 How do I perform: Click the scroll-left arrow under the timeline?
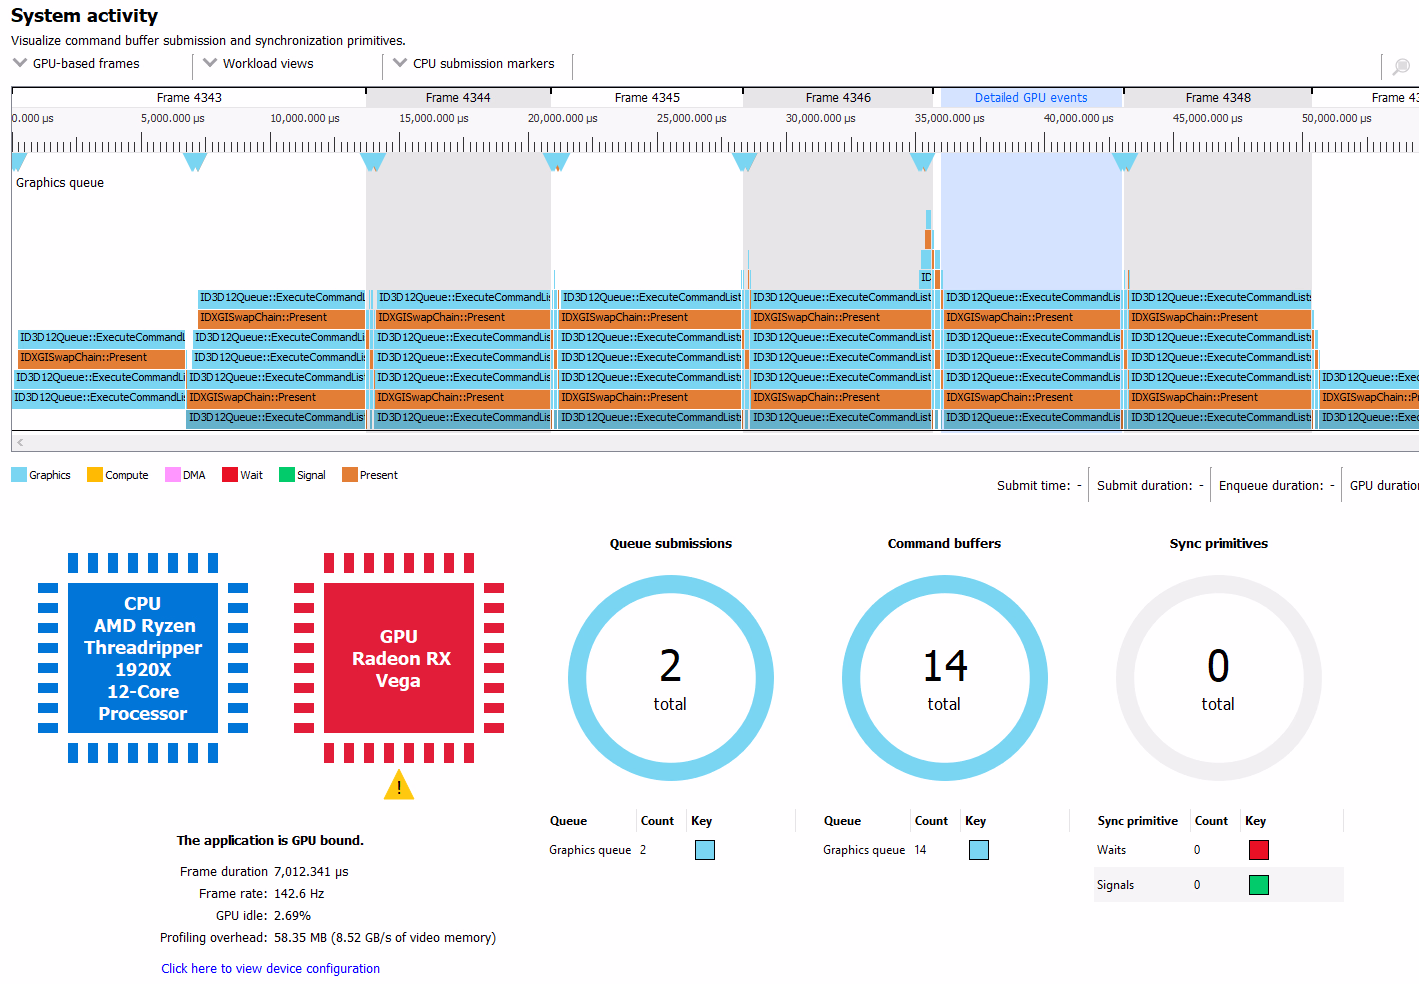pyautogui.click(x=20, y=442)
